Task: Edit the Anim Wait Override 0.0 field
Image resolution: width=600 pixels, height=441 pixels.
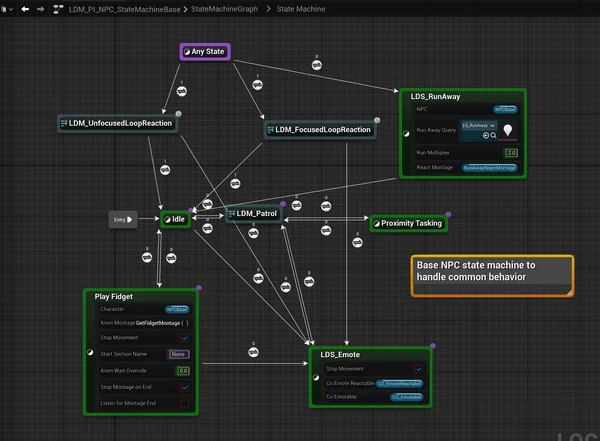Action: [x=183, y=371]
